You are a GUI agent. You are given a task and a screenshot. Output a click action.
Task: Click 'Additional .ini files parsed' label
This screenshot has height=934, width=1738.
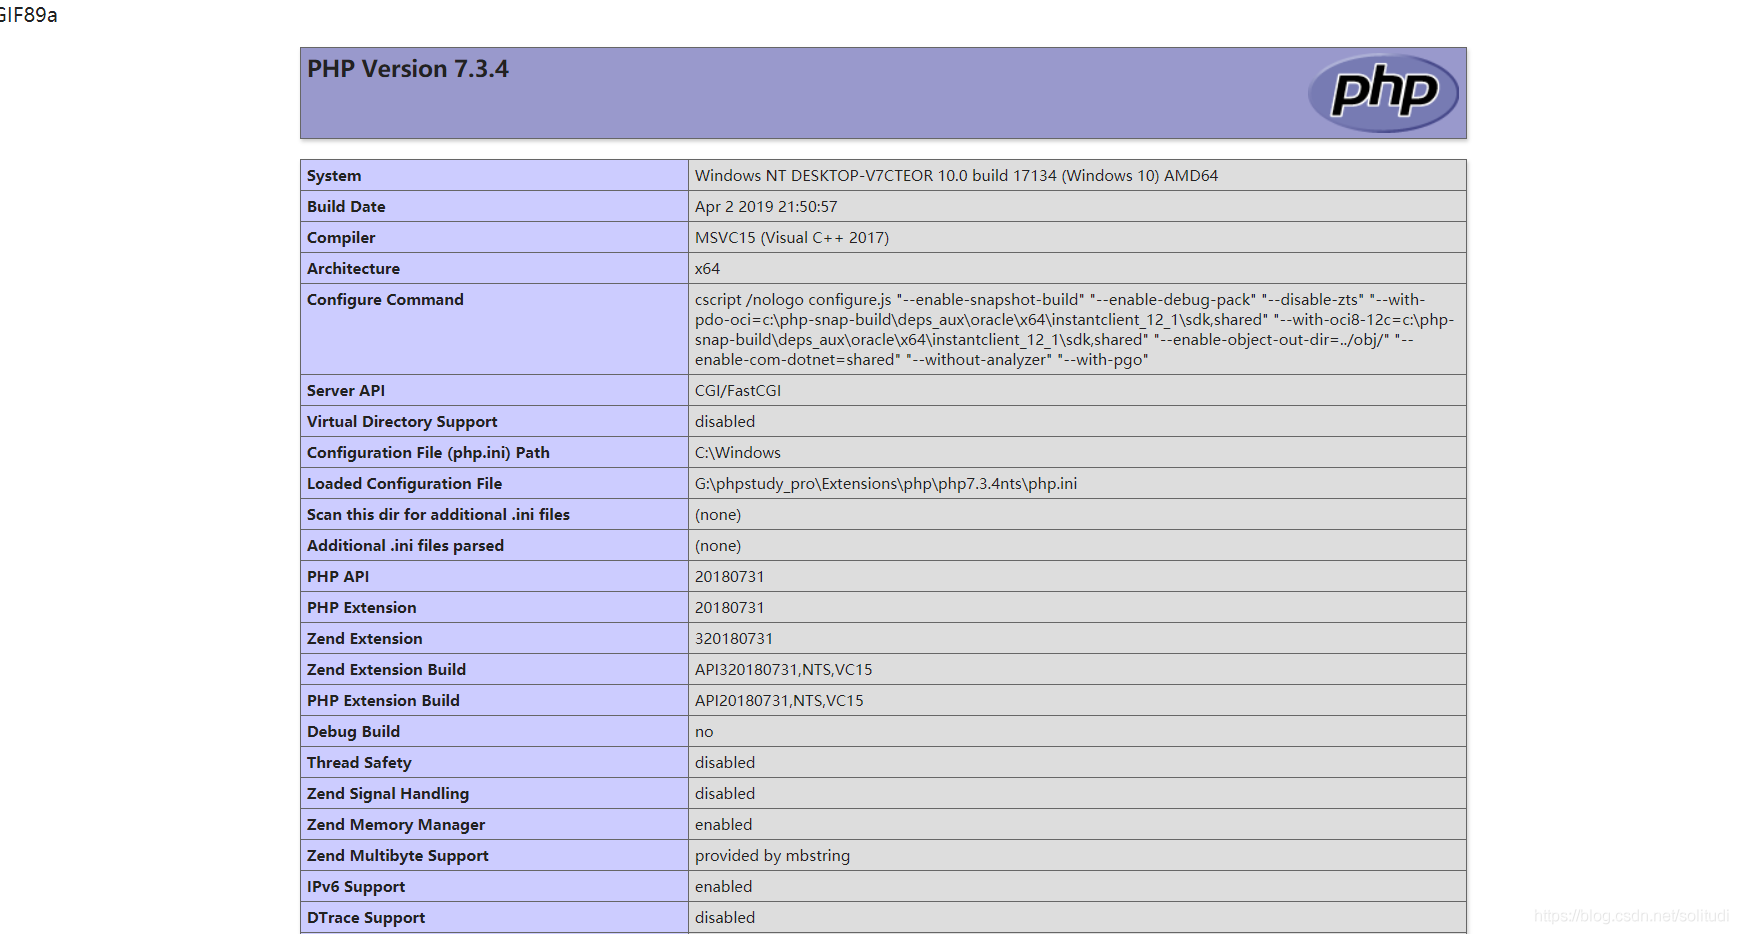[x=405, y=546]
